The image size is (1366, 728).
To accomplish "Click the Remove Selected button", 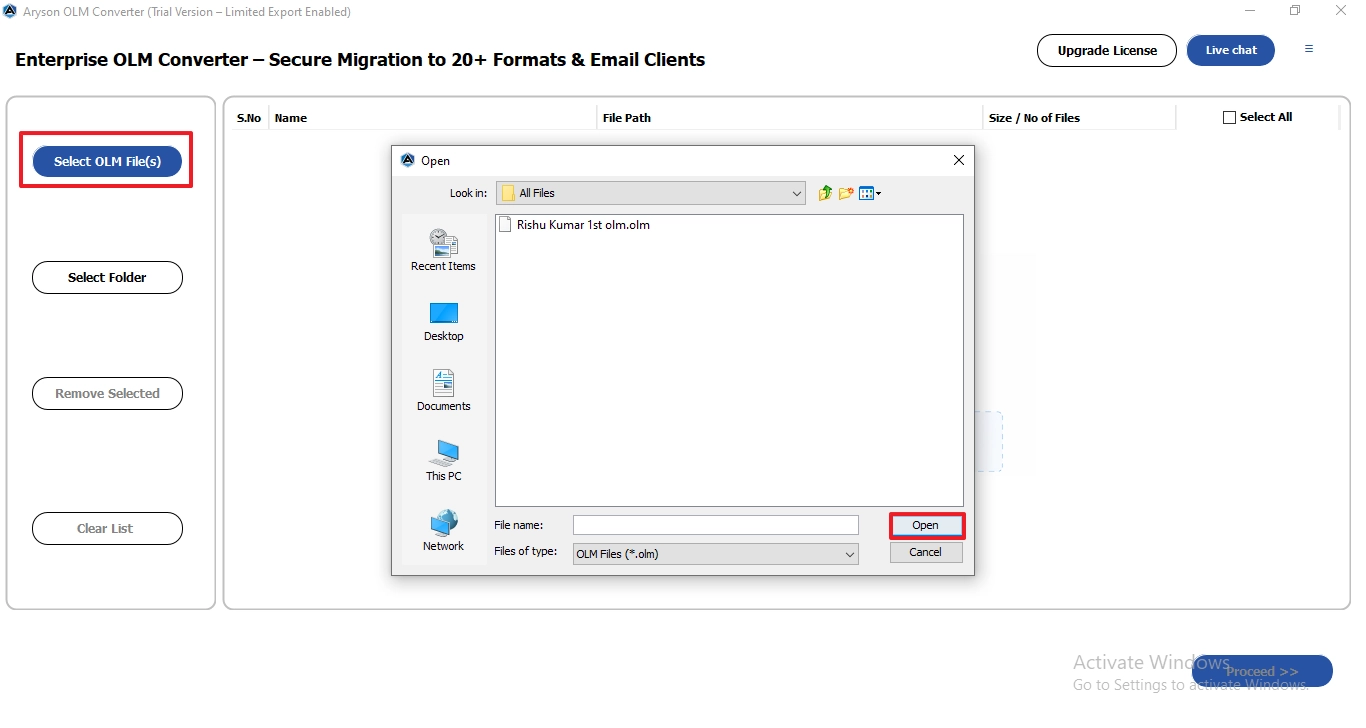I will click(x=107, y=393).
